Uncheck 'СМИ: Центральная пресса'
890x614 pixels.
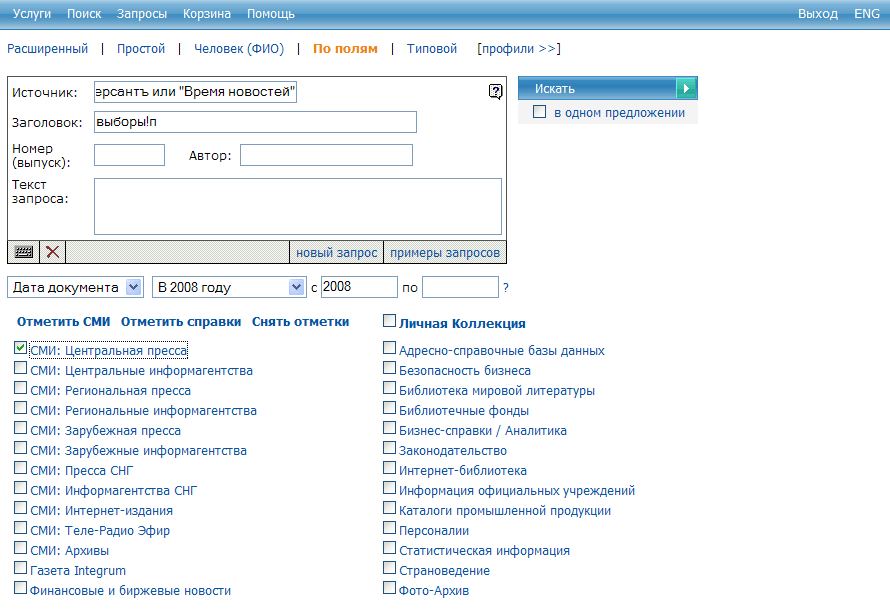coord(21,349)
